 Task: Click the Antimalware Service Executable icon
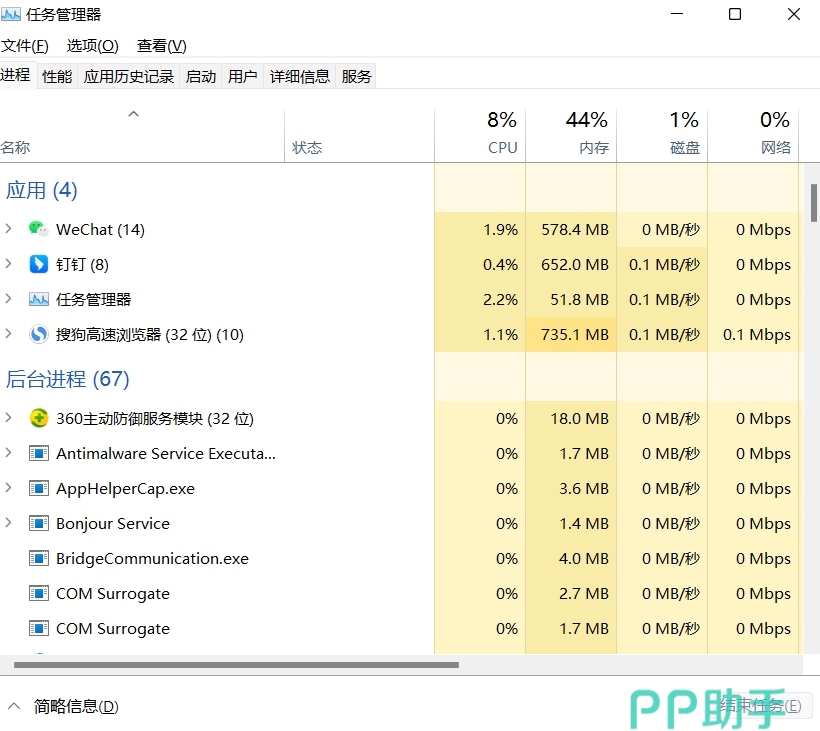(x=38, y=453)
